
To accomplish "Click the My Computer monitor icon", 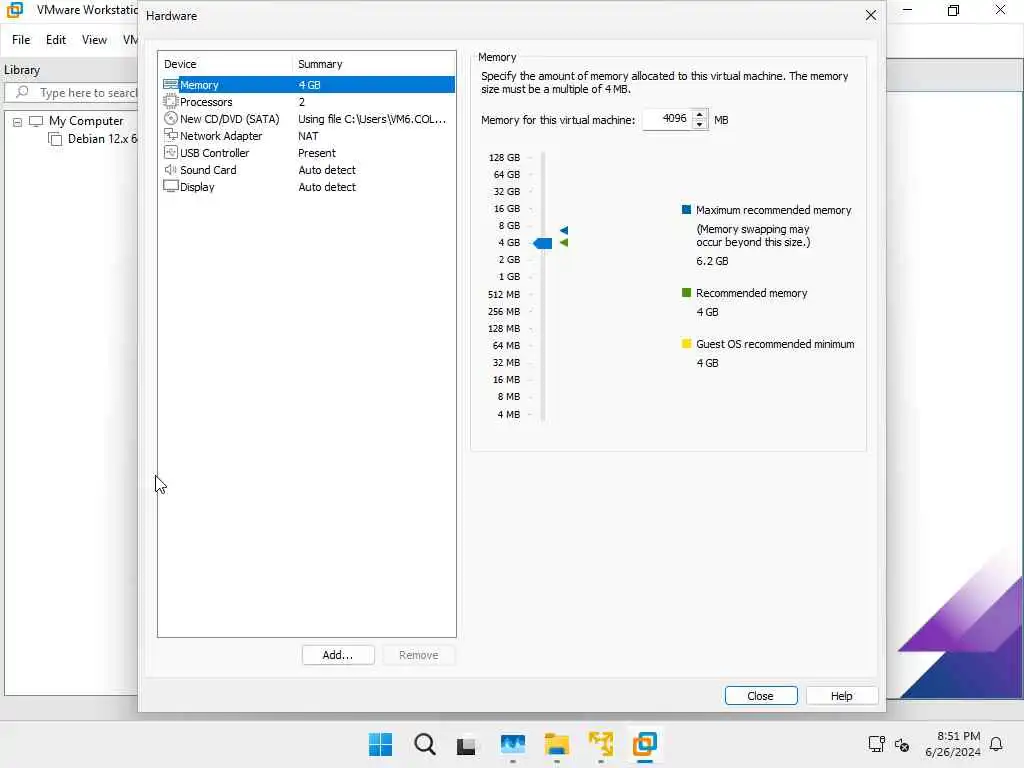I will coord(36,121).
